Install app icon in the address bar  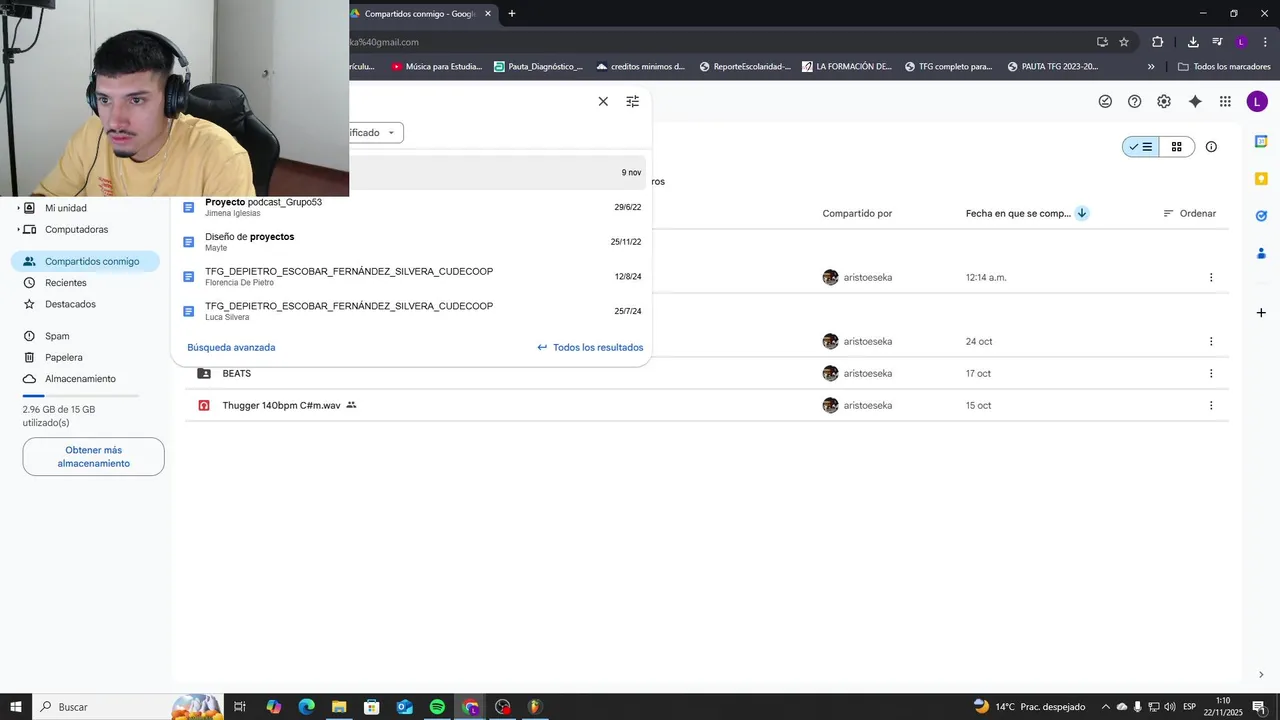click(1102, 42)
